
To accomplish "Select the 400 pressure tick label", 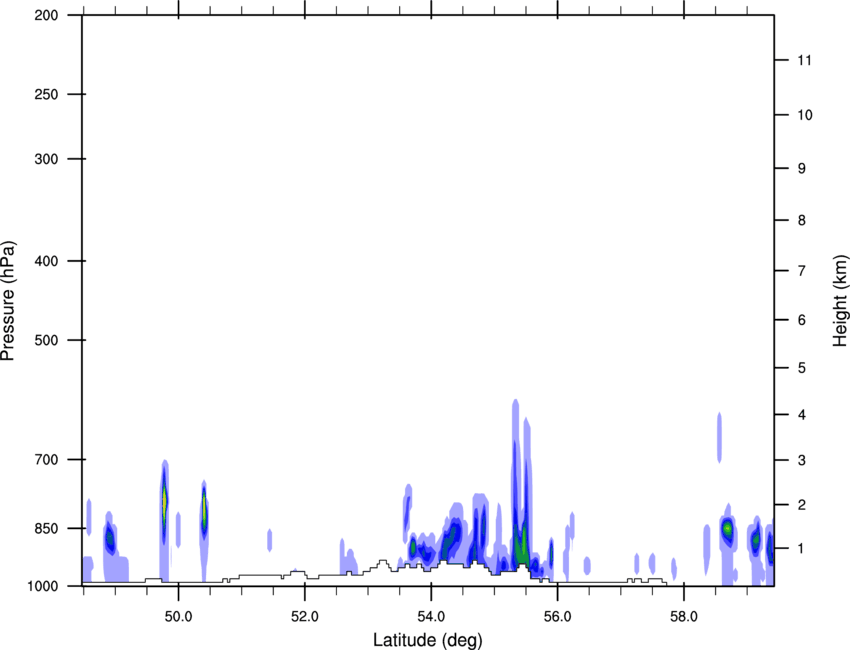I will pyautogui.click(x=46, y=261).
